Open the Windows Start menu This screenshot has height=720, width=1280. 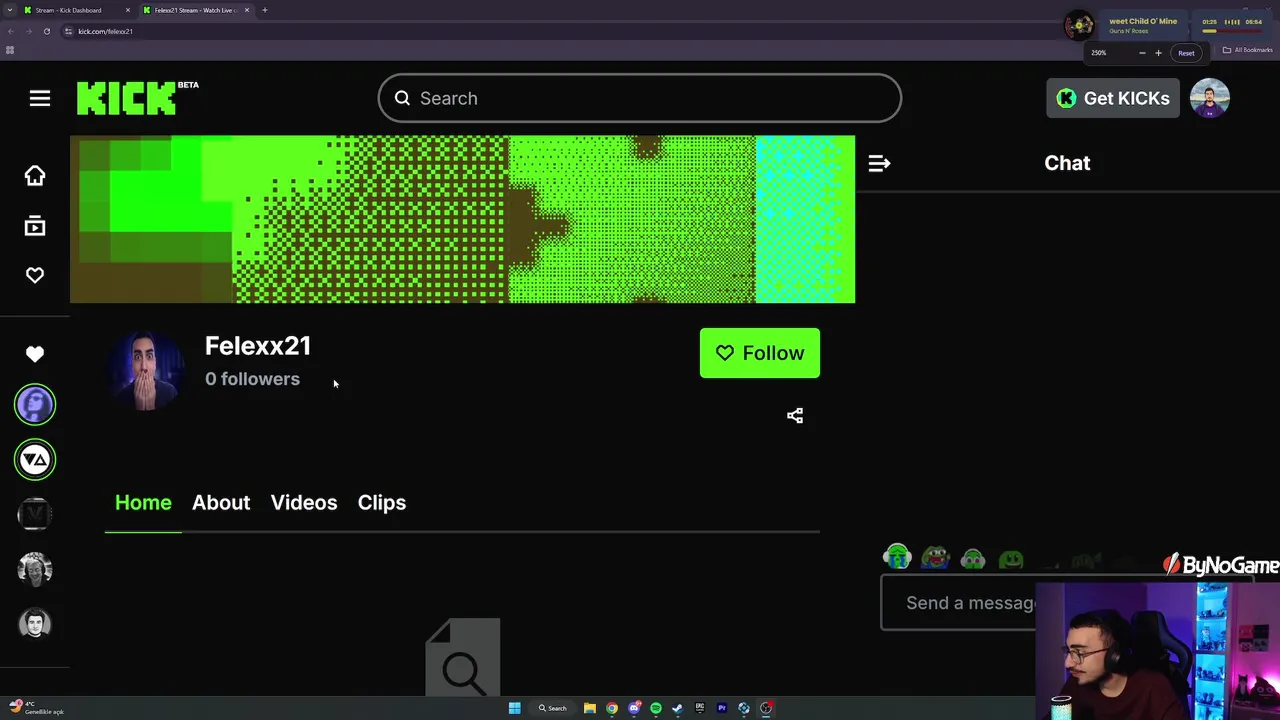coord(514,708)
